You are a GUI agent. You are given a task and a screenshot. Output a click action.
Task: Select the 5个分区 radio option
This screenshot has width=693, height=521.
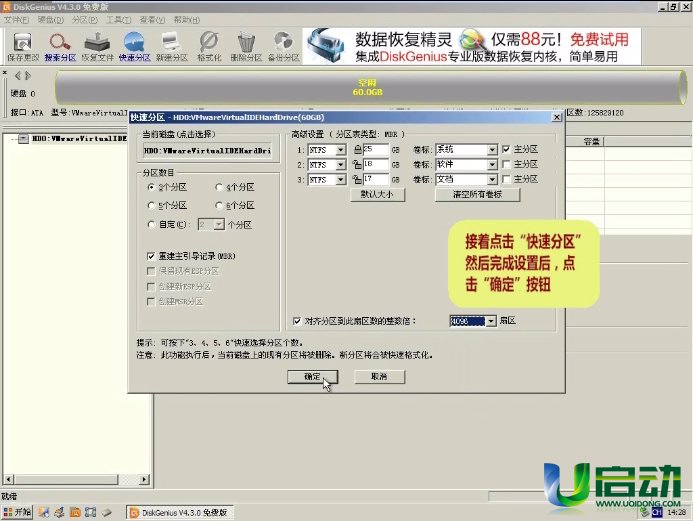click(x=151, y=205)
